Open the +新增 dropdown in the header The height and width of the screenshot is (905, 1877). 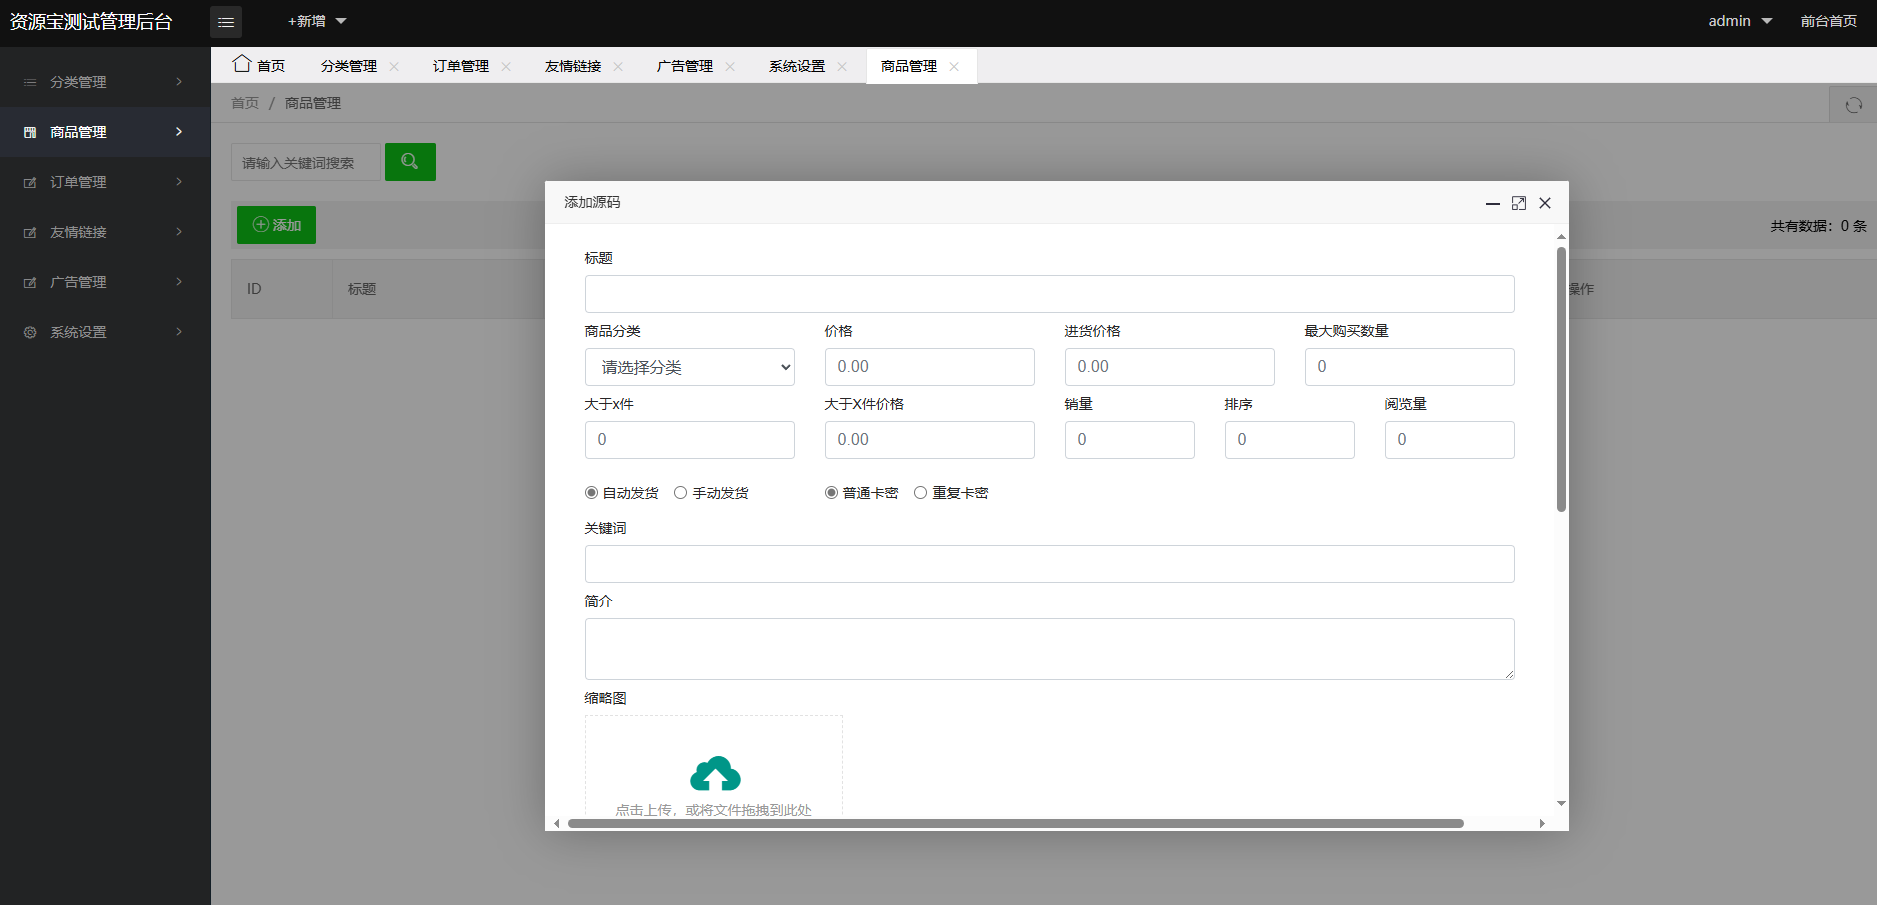click(316, 21)
